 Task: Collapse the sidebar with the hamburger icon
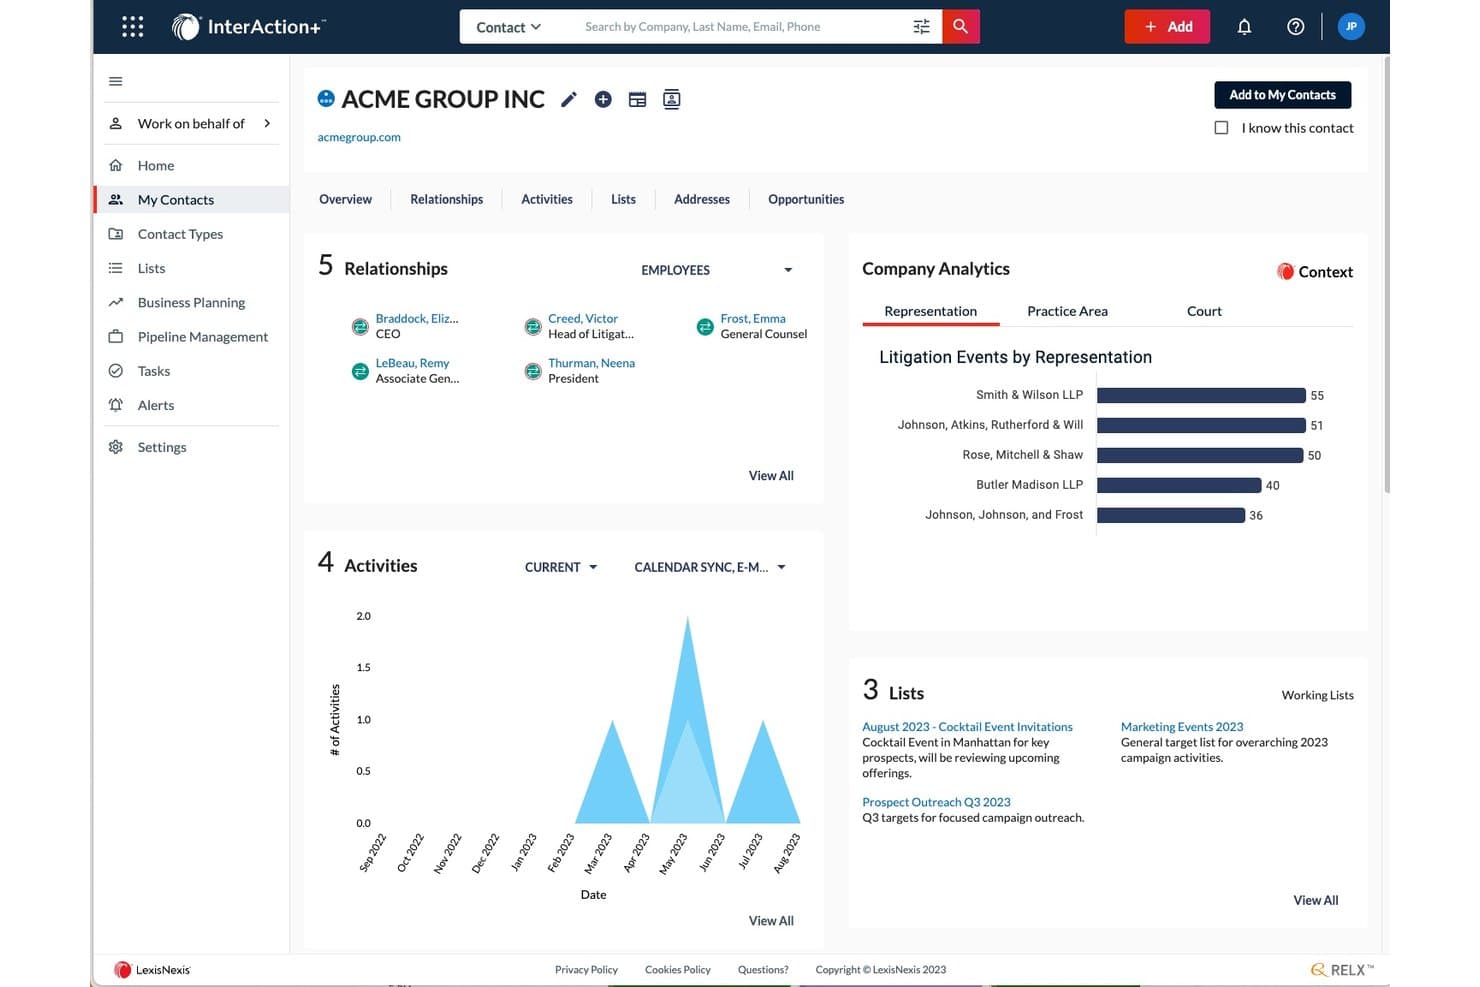[116, 81]
